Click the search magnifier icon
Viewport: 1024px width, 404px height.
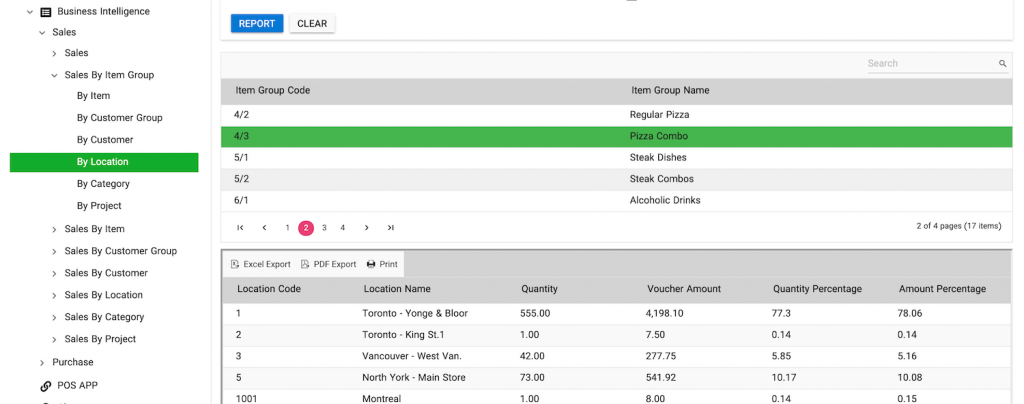tap(1002, 64)
